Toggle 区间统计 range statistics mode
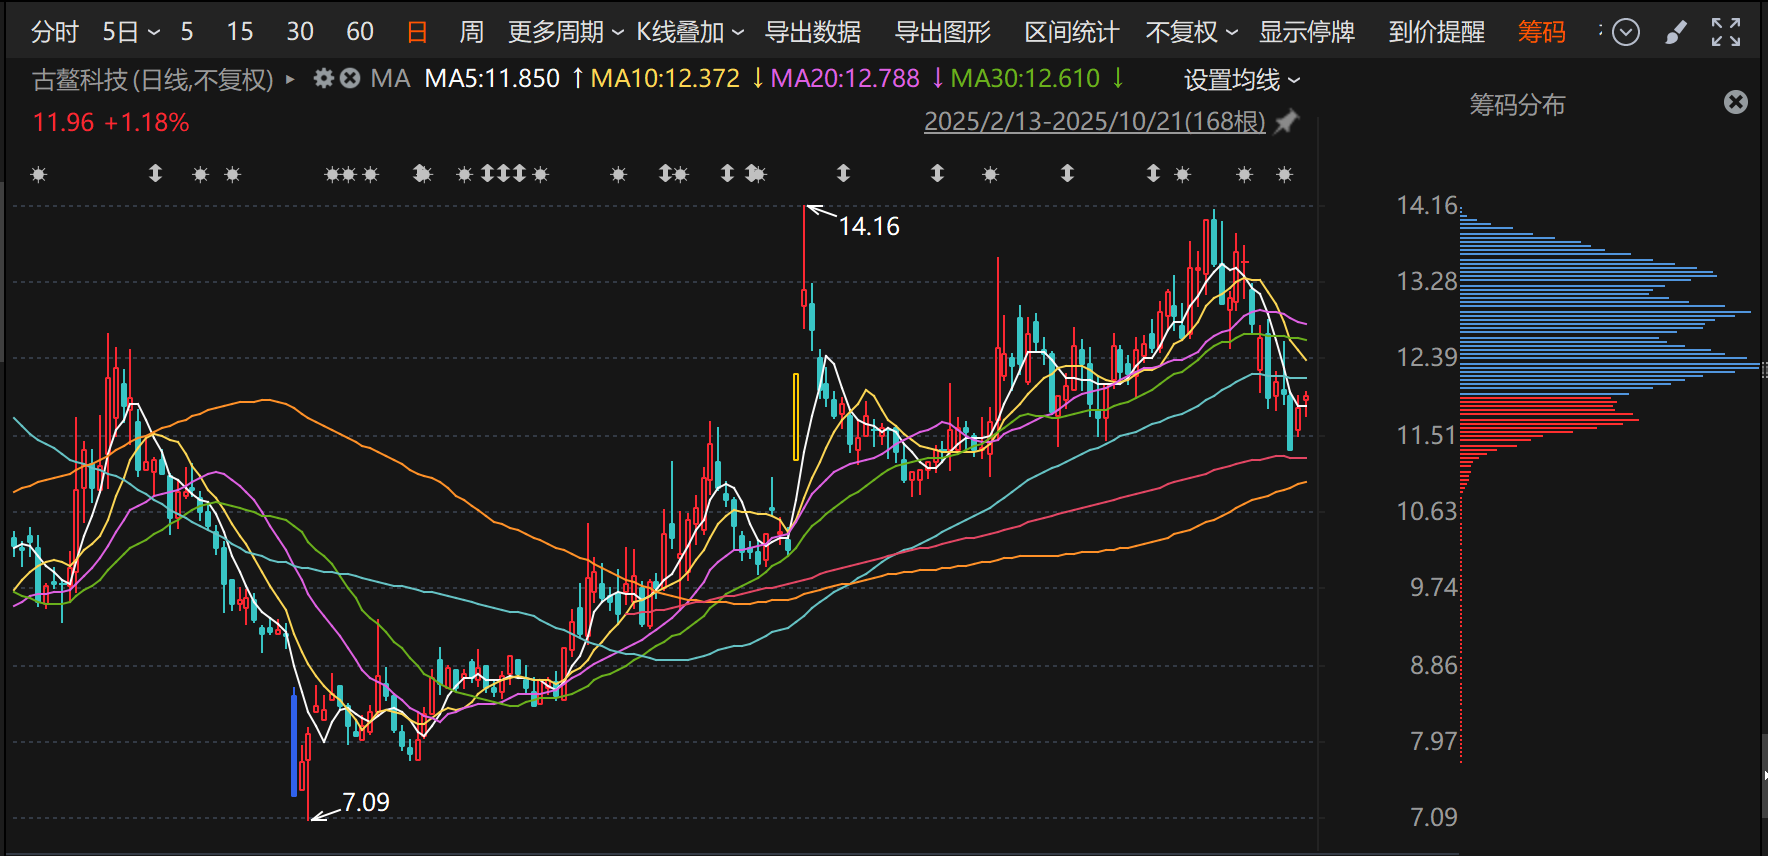 pyautogui.click(x=1071, y=32)
